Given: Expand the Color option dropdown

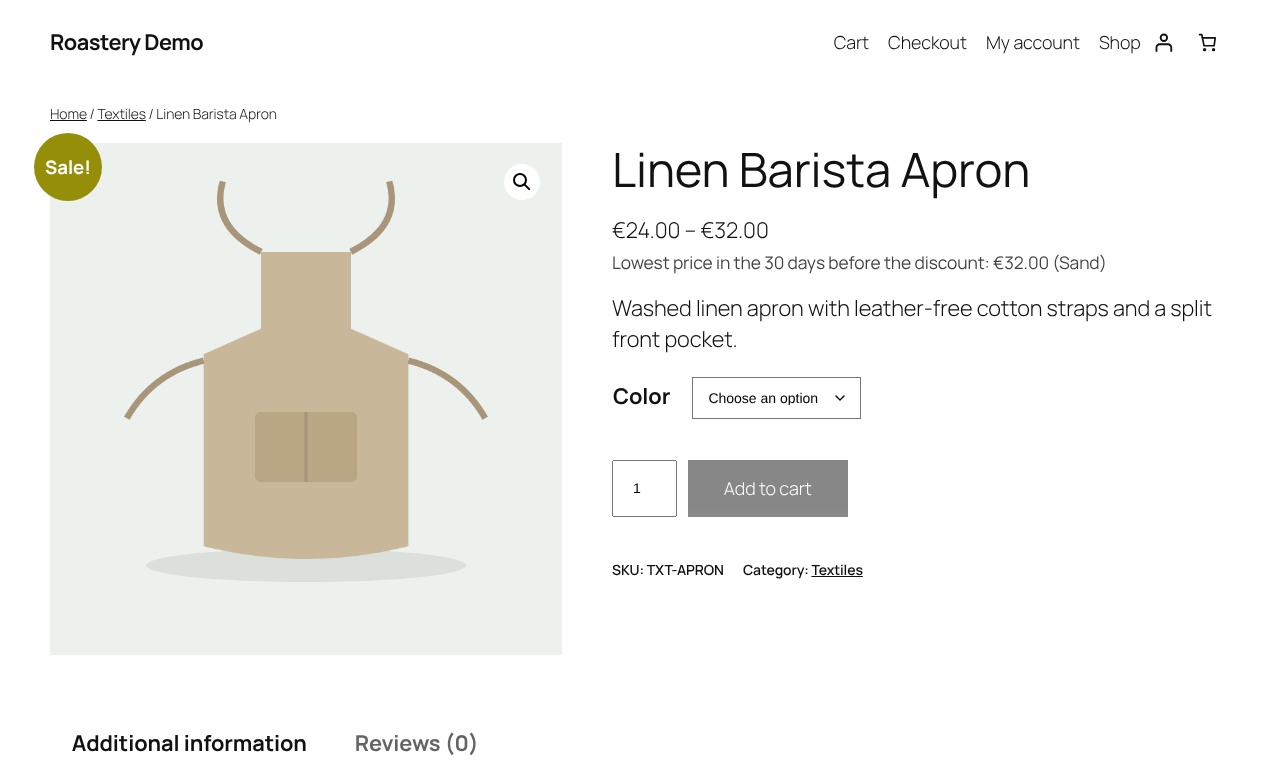Looking at the screenshot, I should point(776,398).
